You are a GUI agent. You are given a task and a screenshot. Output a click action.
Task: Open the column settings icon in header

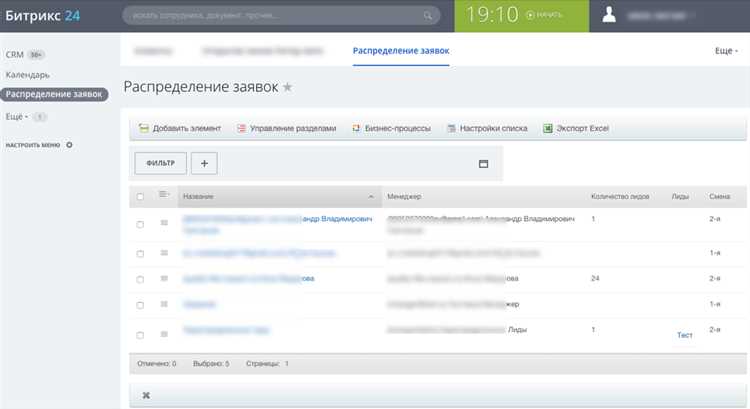[x=164, y=194]
